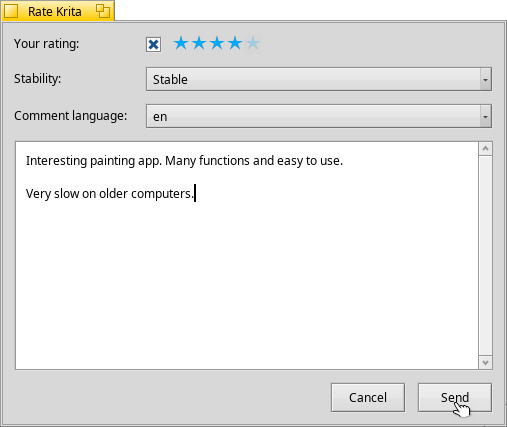Give a five-star rating
507x427 pixels.
[253, 43]
